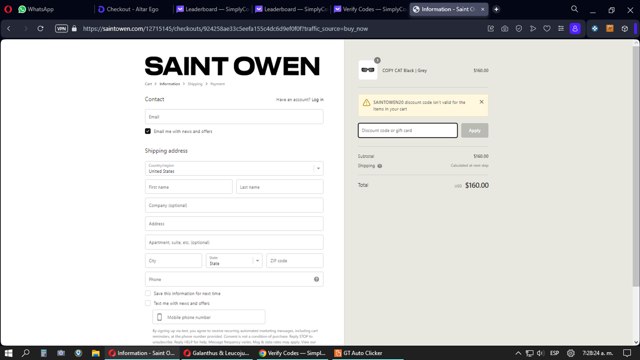
Task: Go back to previous page
Action: 9,29
